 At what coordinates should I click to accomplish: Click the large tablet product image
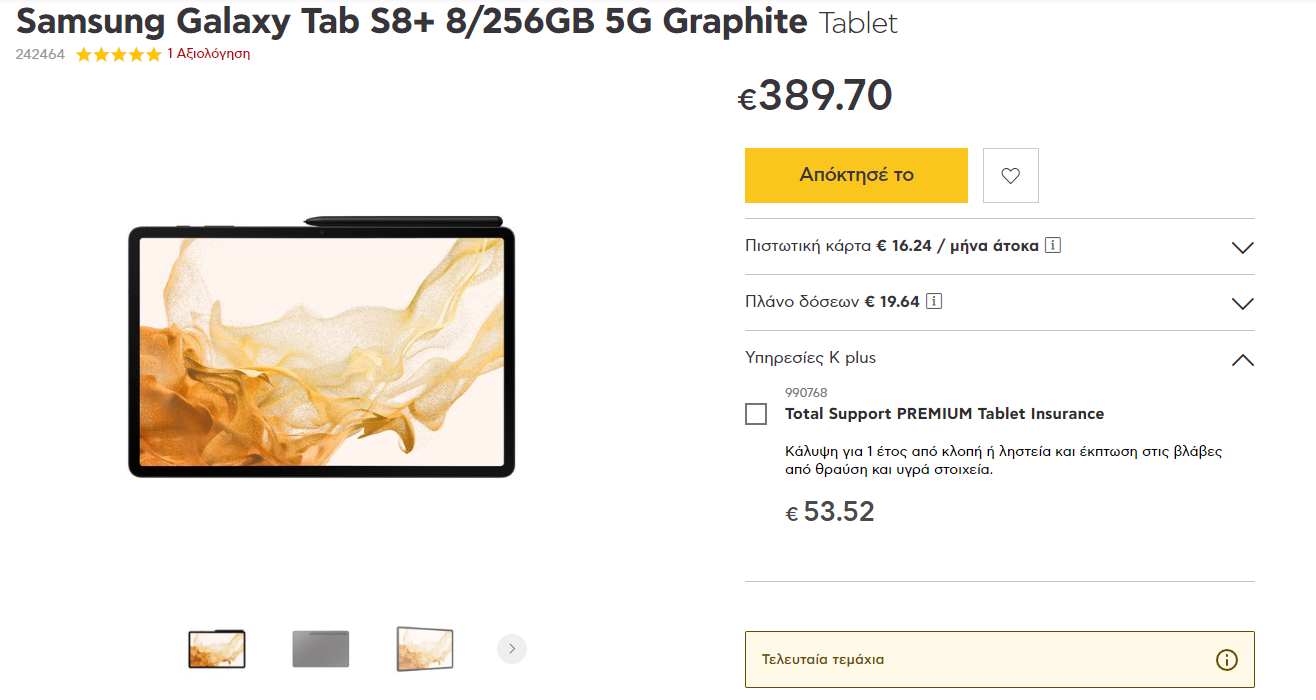321,350
